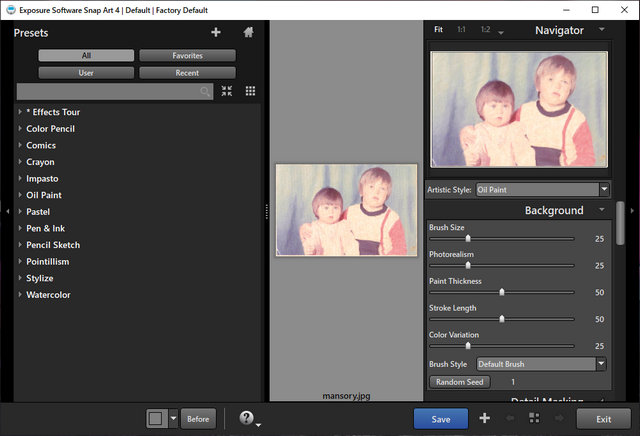Screen dimensions: 640x436
Task: Click the preset search input field
Action: (x=108, y=91)
